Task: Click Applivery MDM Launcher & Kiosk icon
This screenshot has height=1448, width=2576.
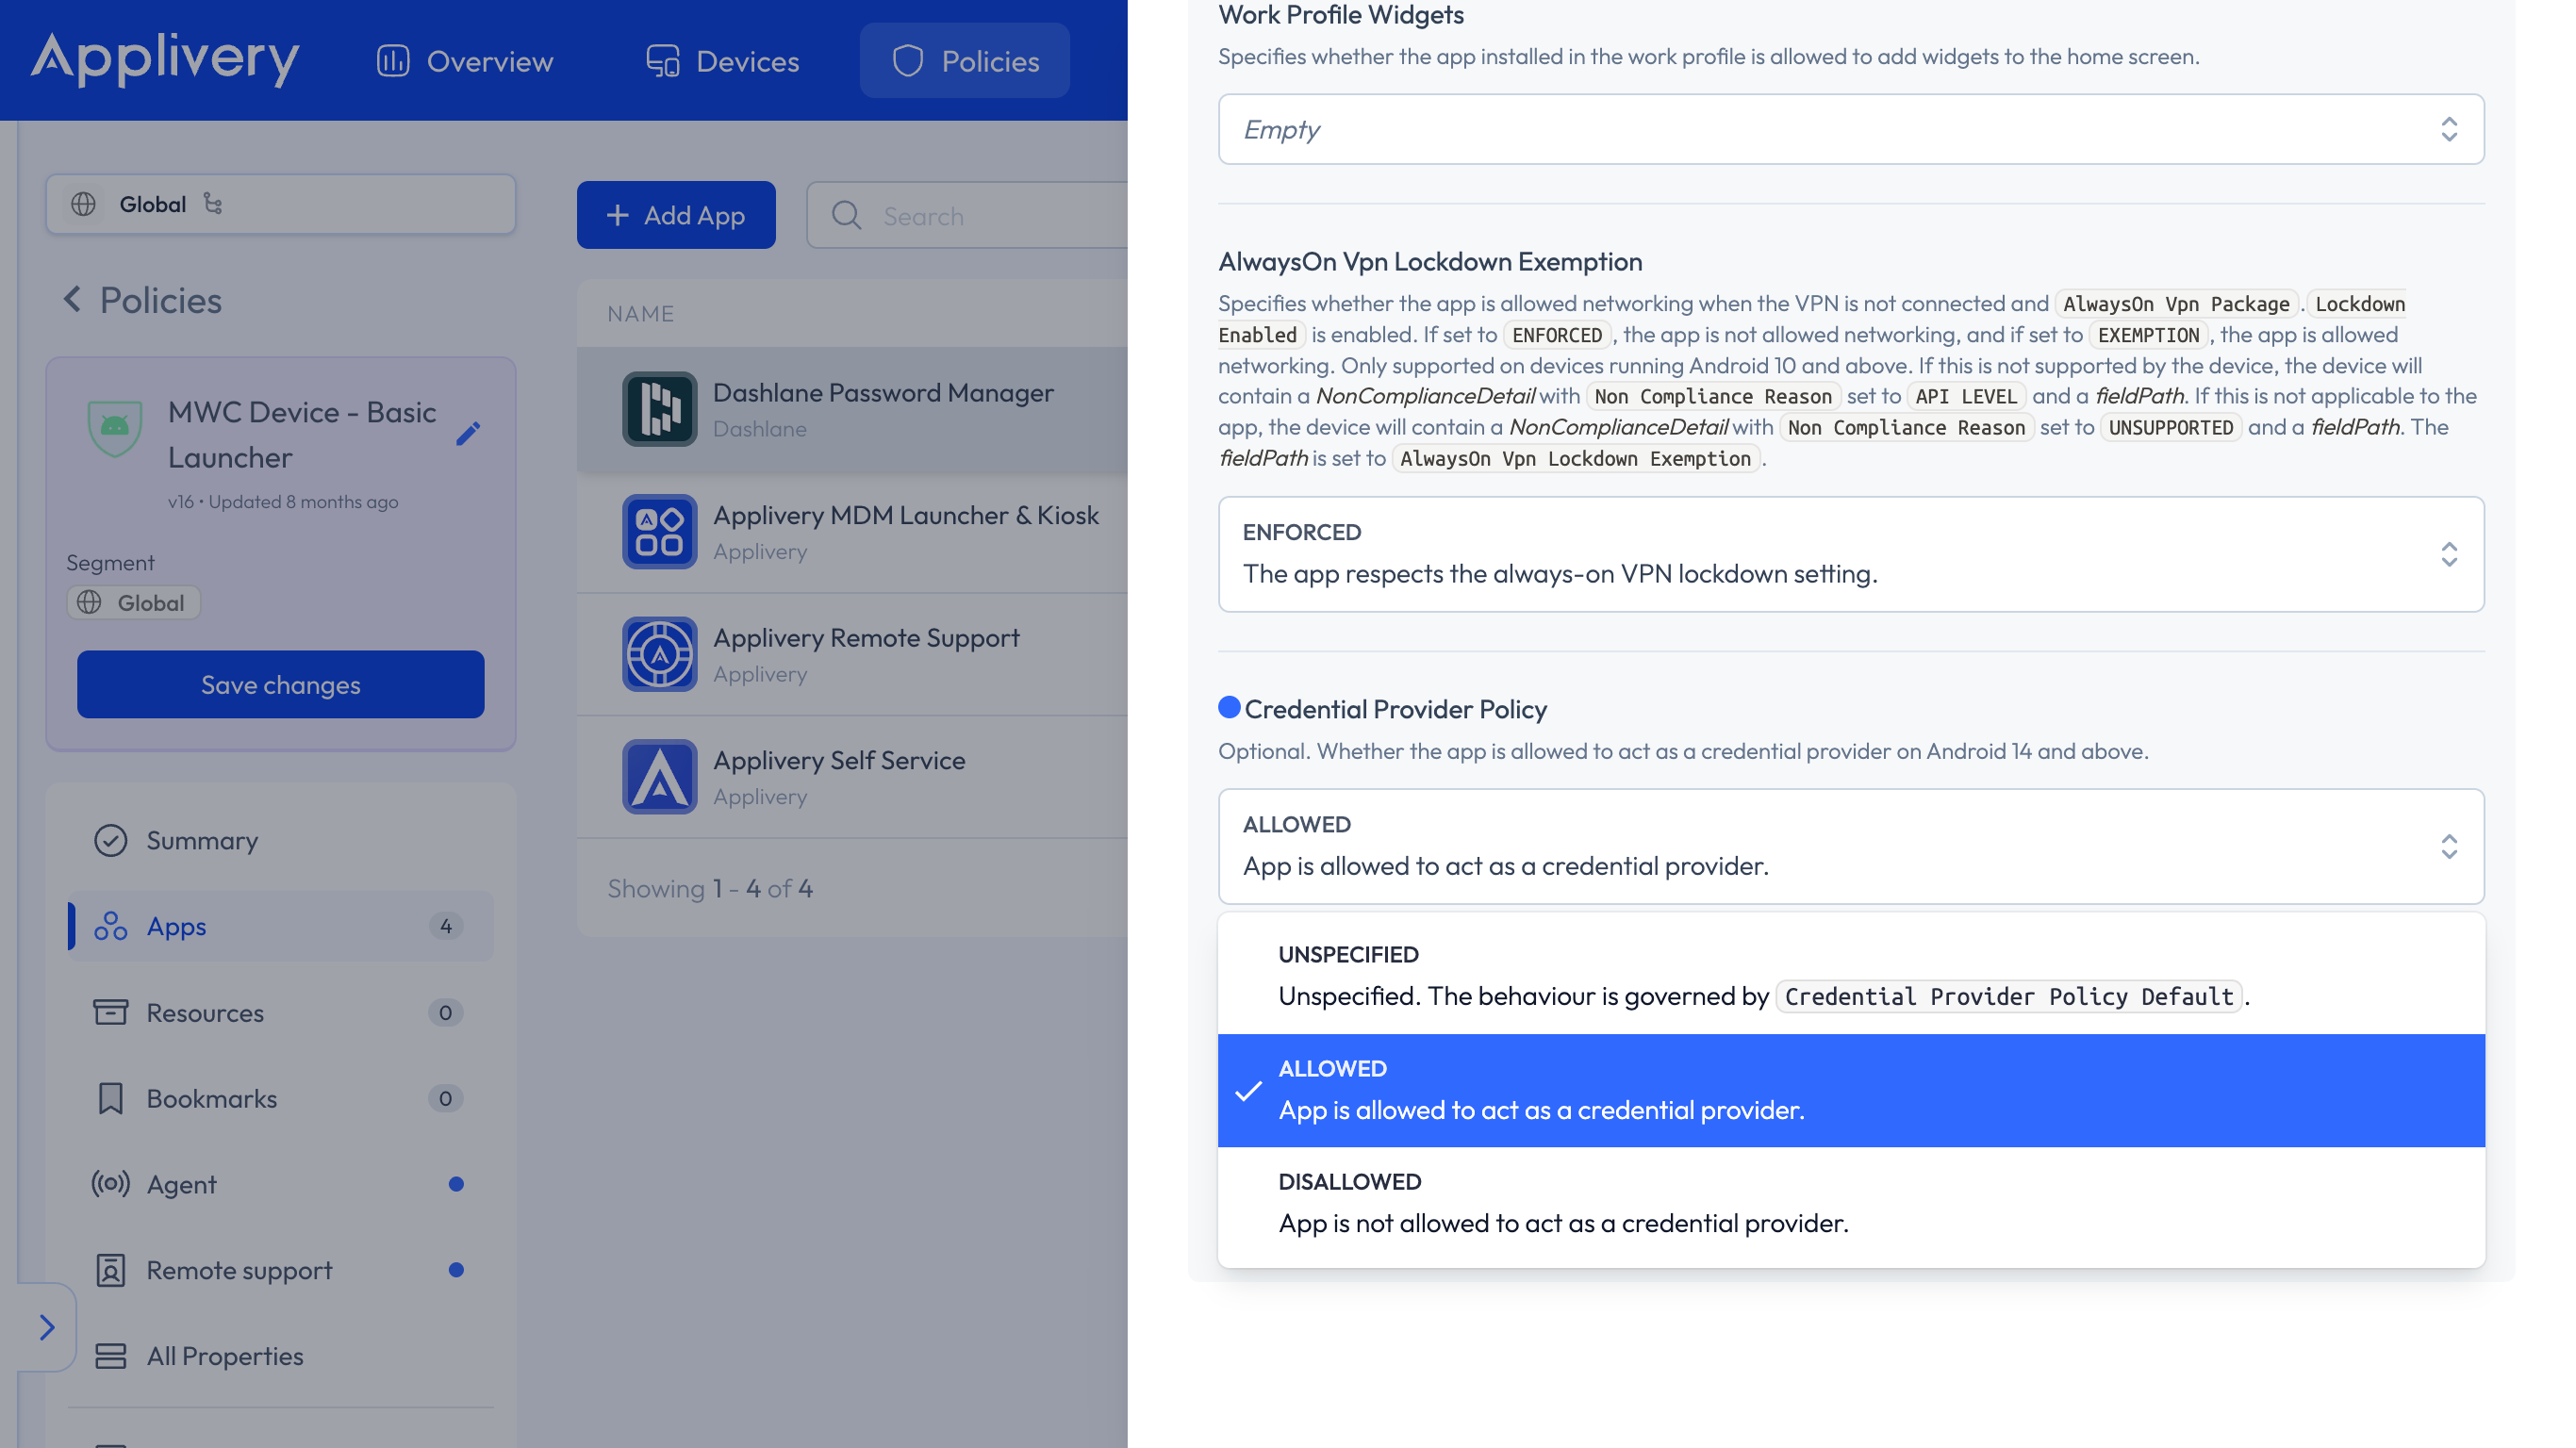Action: [659, 532]
